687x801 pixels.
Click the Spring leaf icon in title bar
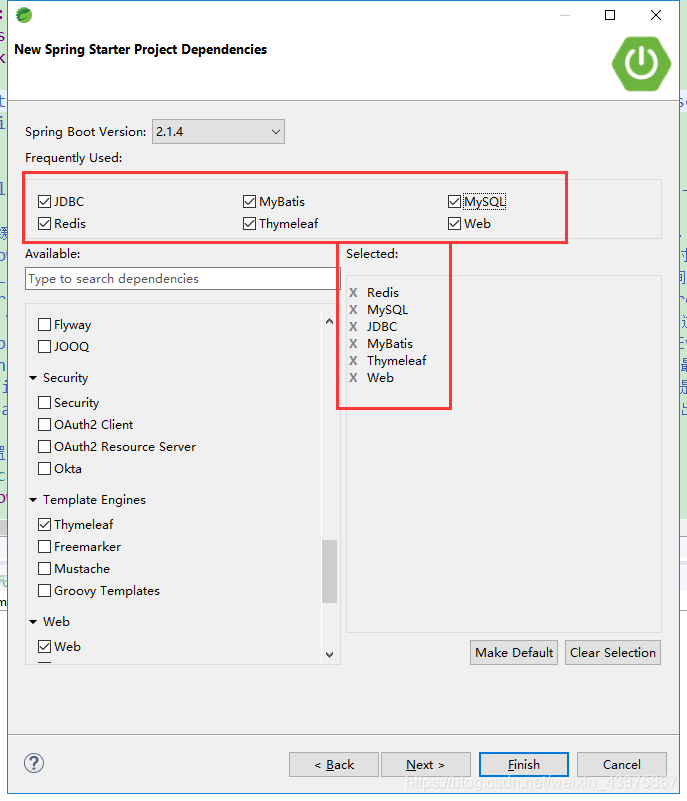(x=23, y=15)
